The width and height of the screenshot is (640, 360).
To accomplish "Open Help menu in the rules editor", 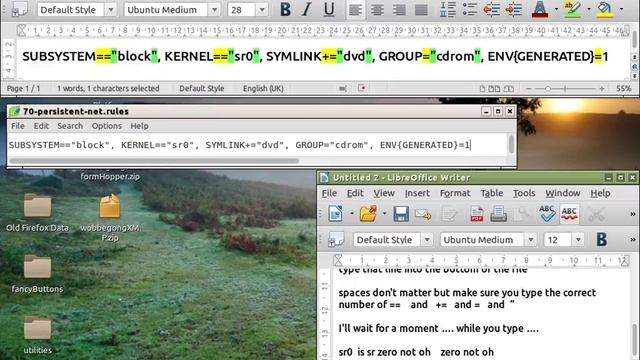I will [139, 126].
